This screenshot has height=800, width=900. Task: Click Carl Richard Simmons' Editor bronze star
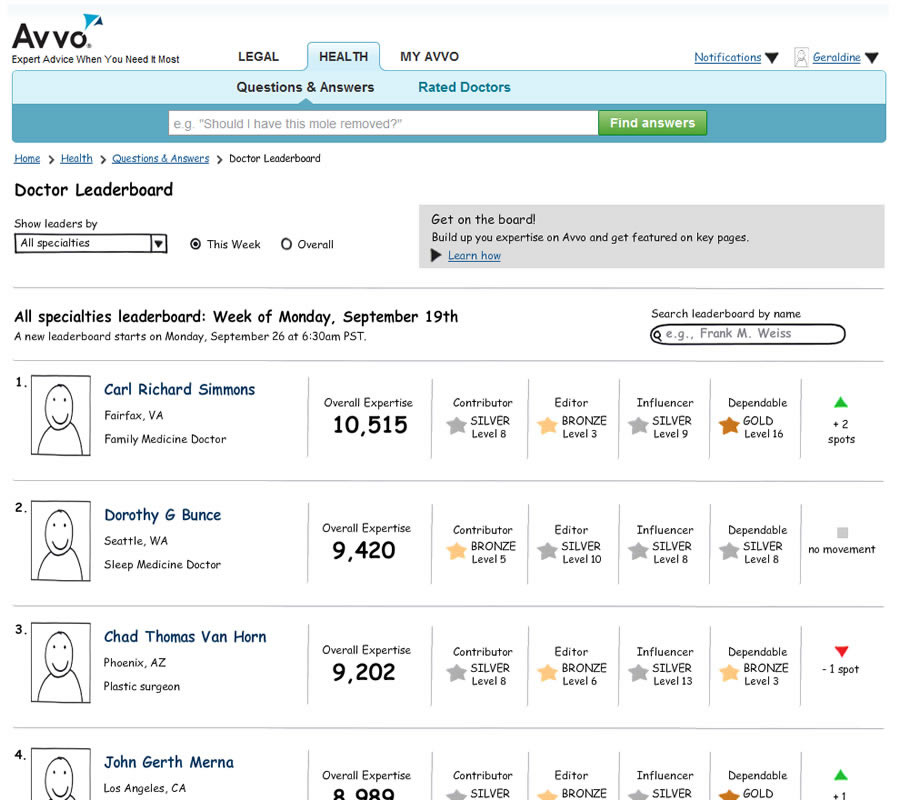(x=548, y=426)
